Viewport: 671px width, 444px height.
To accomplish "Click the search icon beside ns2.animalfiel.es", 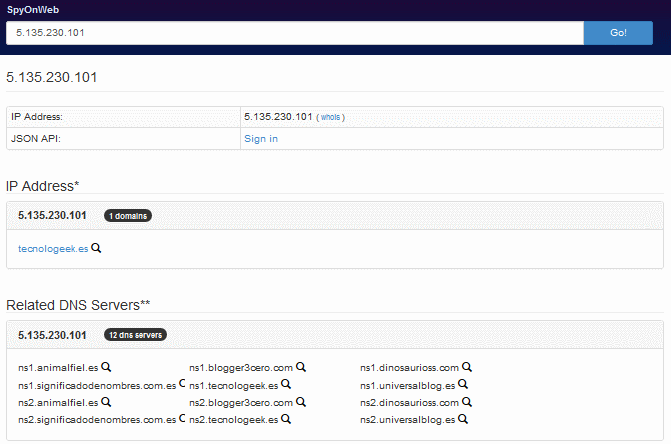I will (106, 402).
